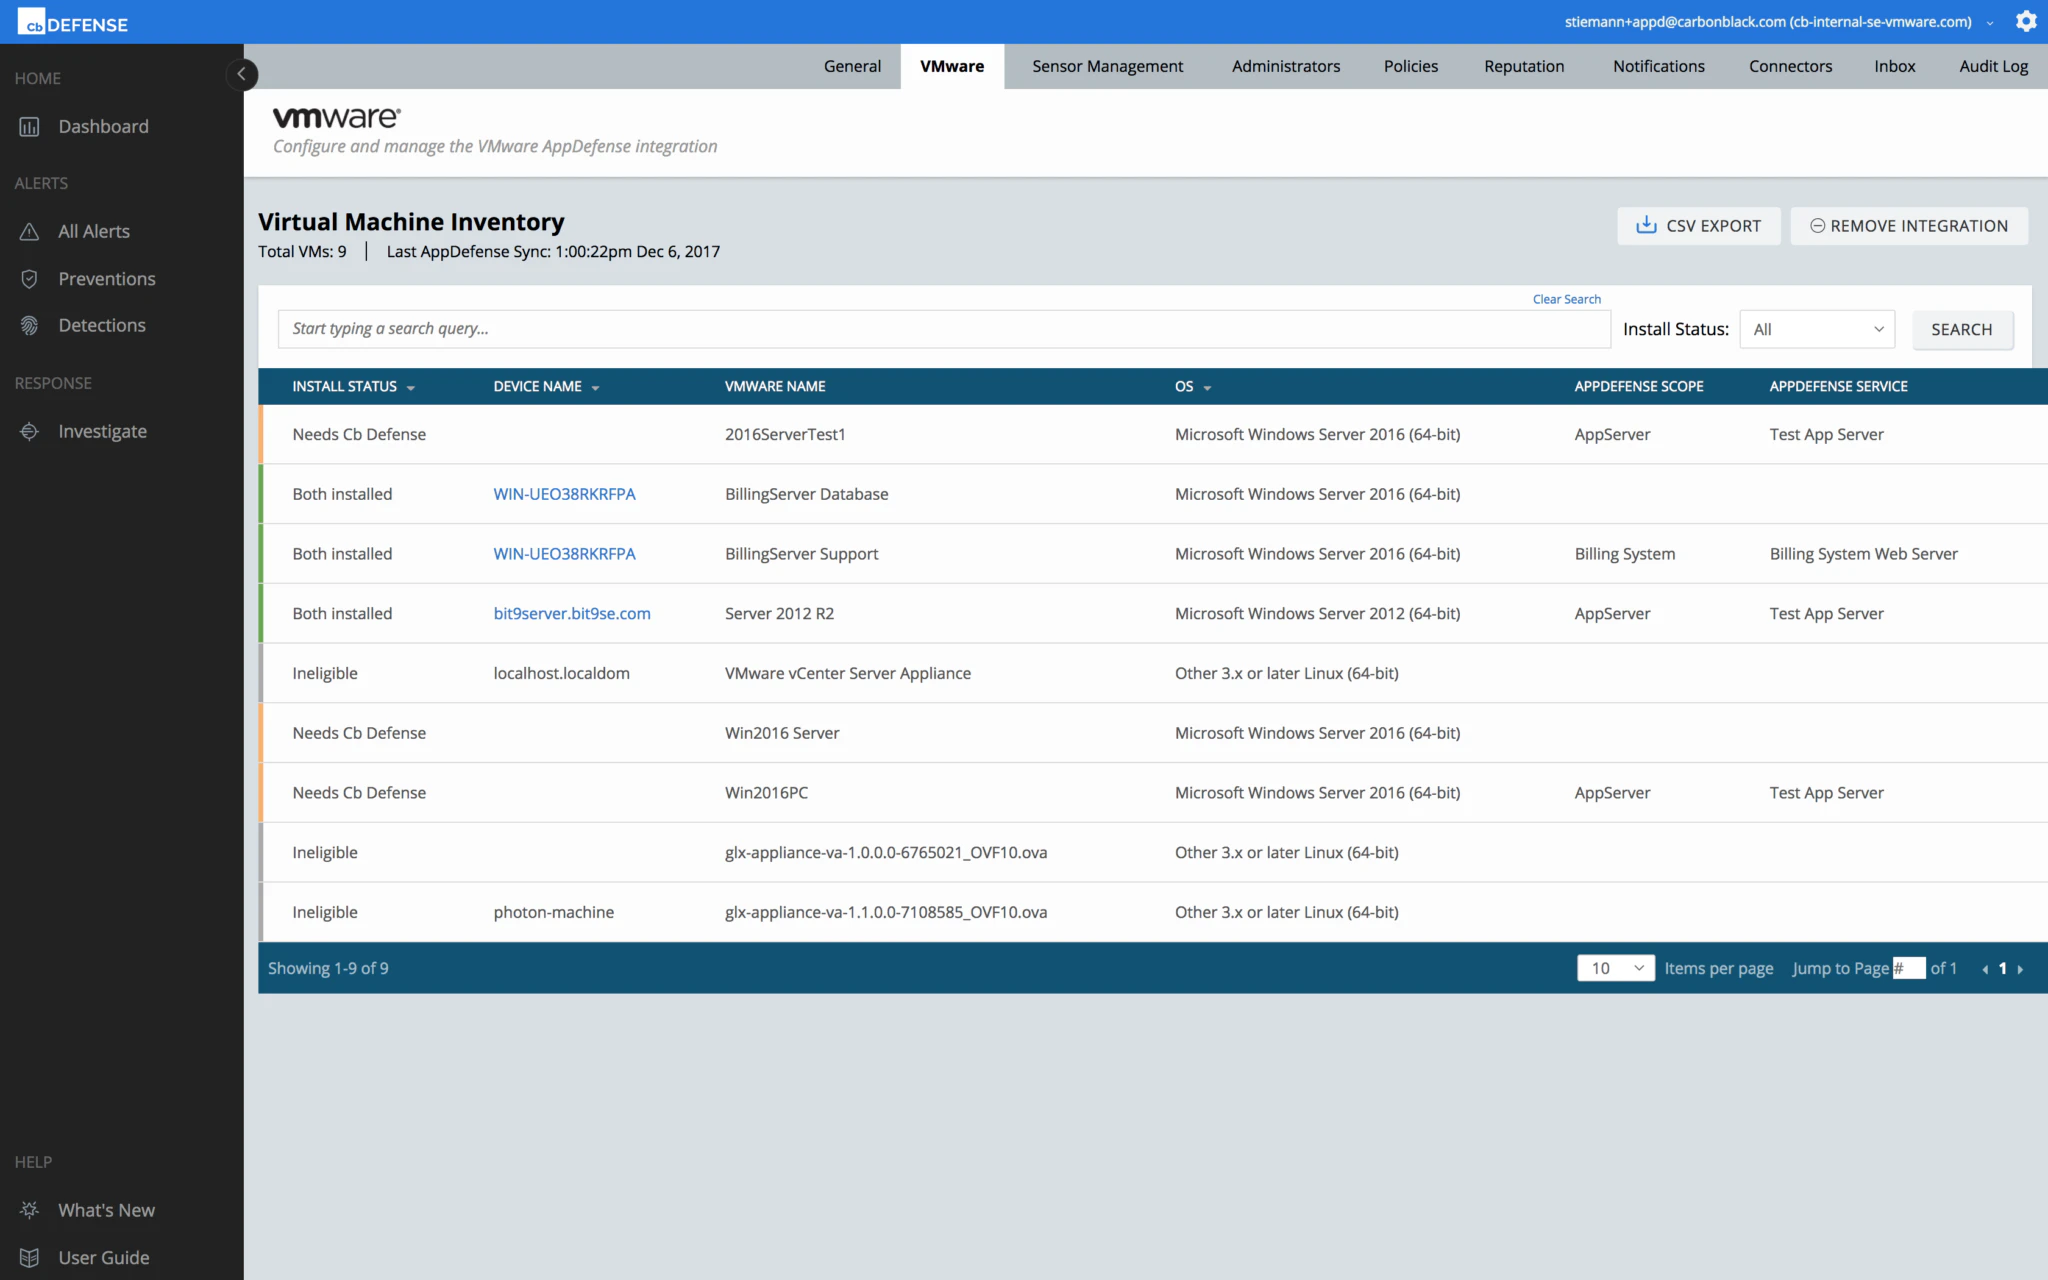Open settings via the gear icon

tap(2027, 21)
